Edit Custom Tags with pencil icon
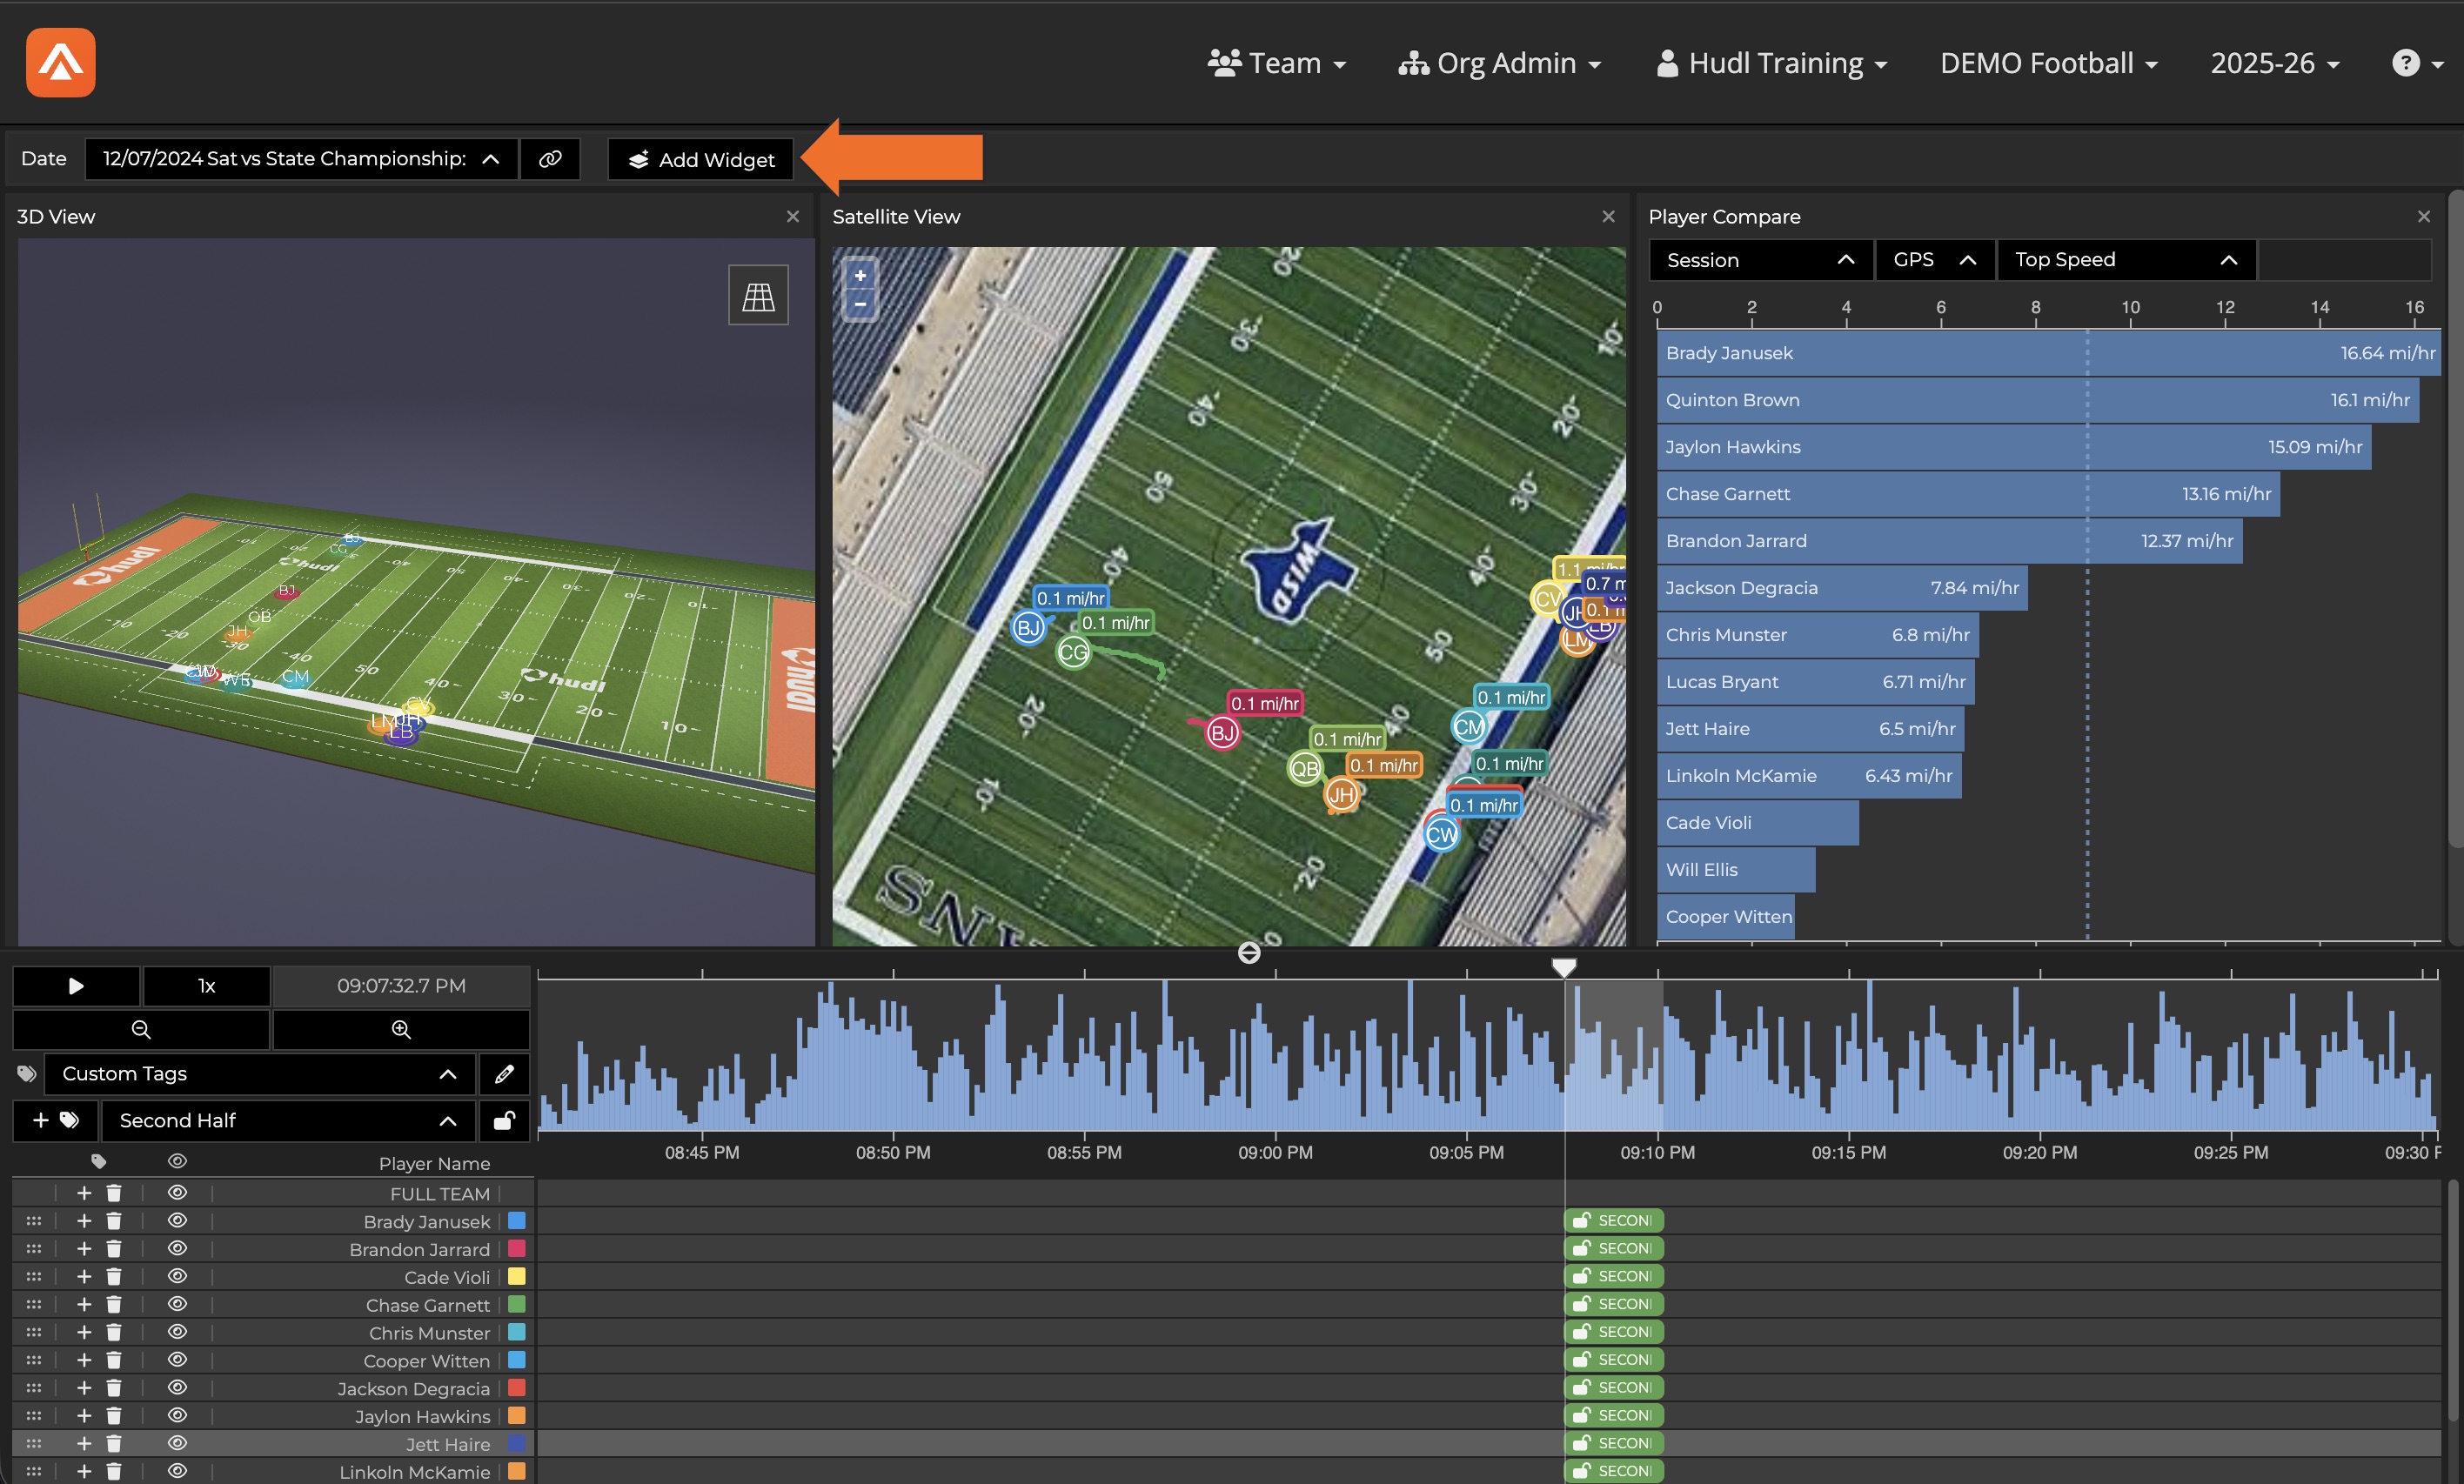This screenshot has width=2464, height=1484. click(x=504, y=1074)
